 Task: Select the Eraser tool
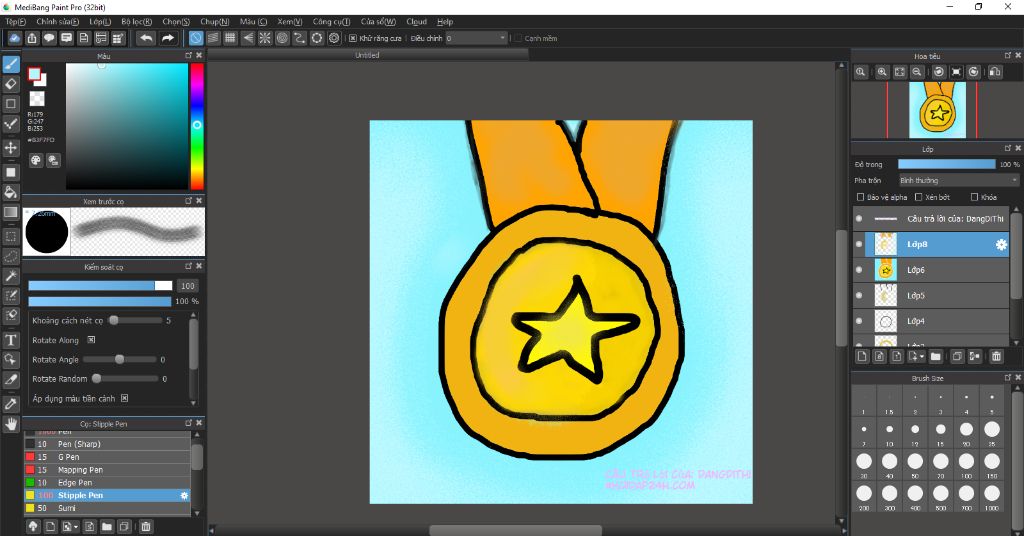11,84
